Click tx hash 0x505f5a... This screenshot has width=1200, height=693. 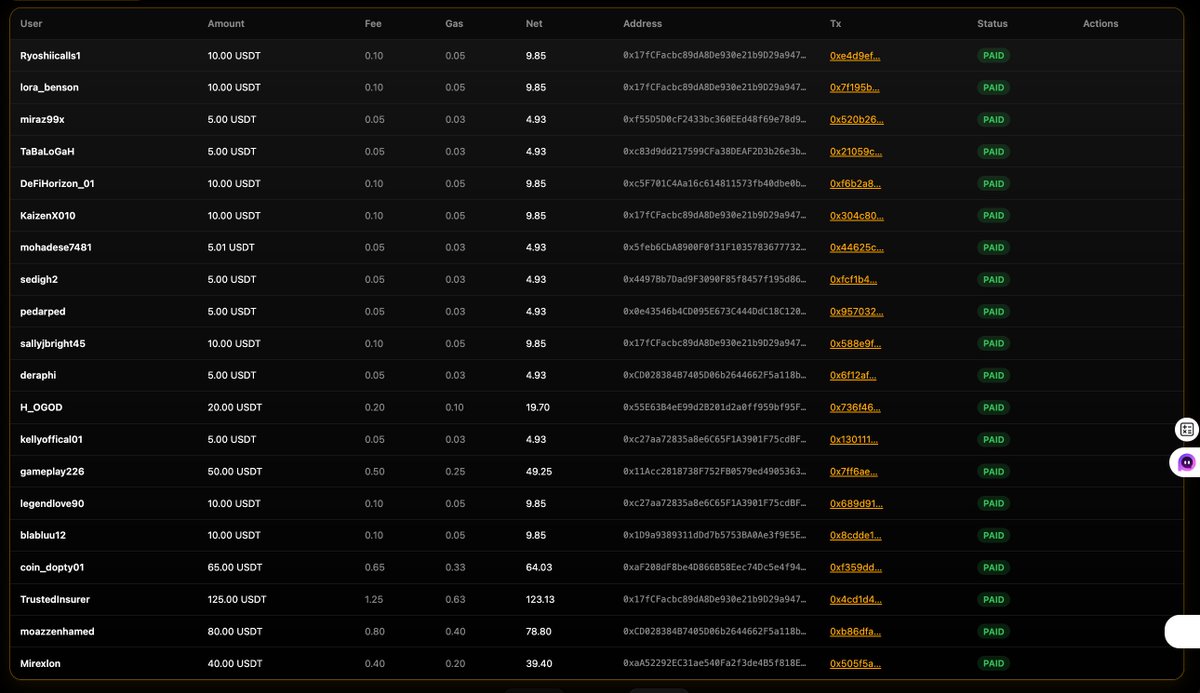[x=855, y=664]
